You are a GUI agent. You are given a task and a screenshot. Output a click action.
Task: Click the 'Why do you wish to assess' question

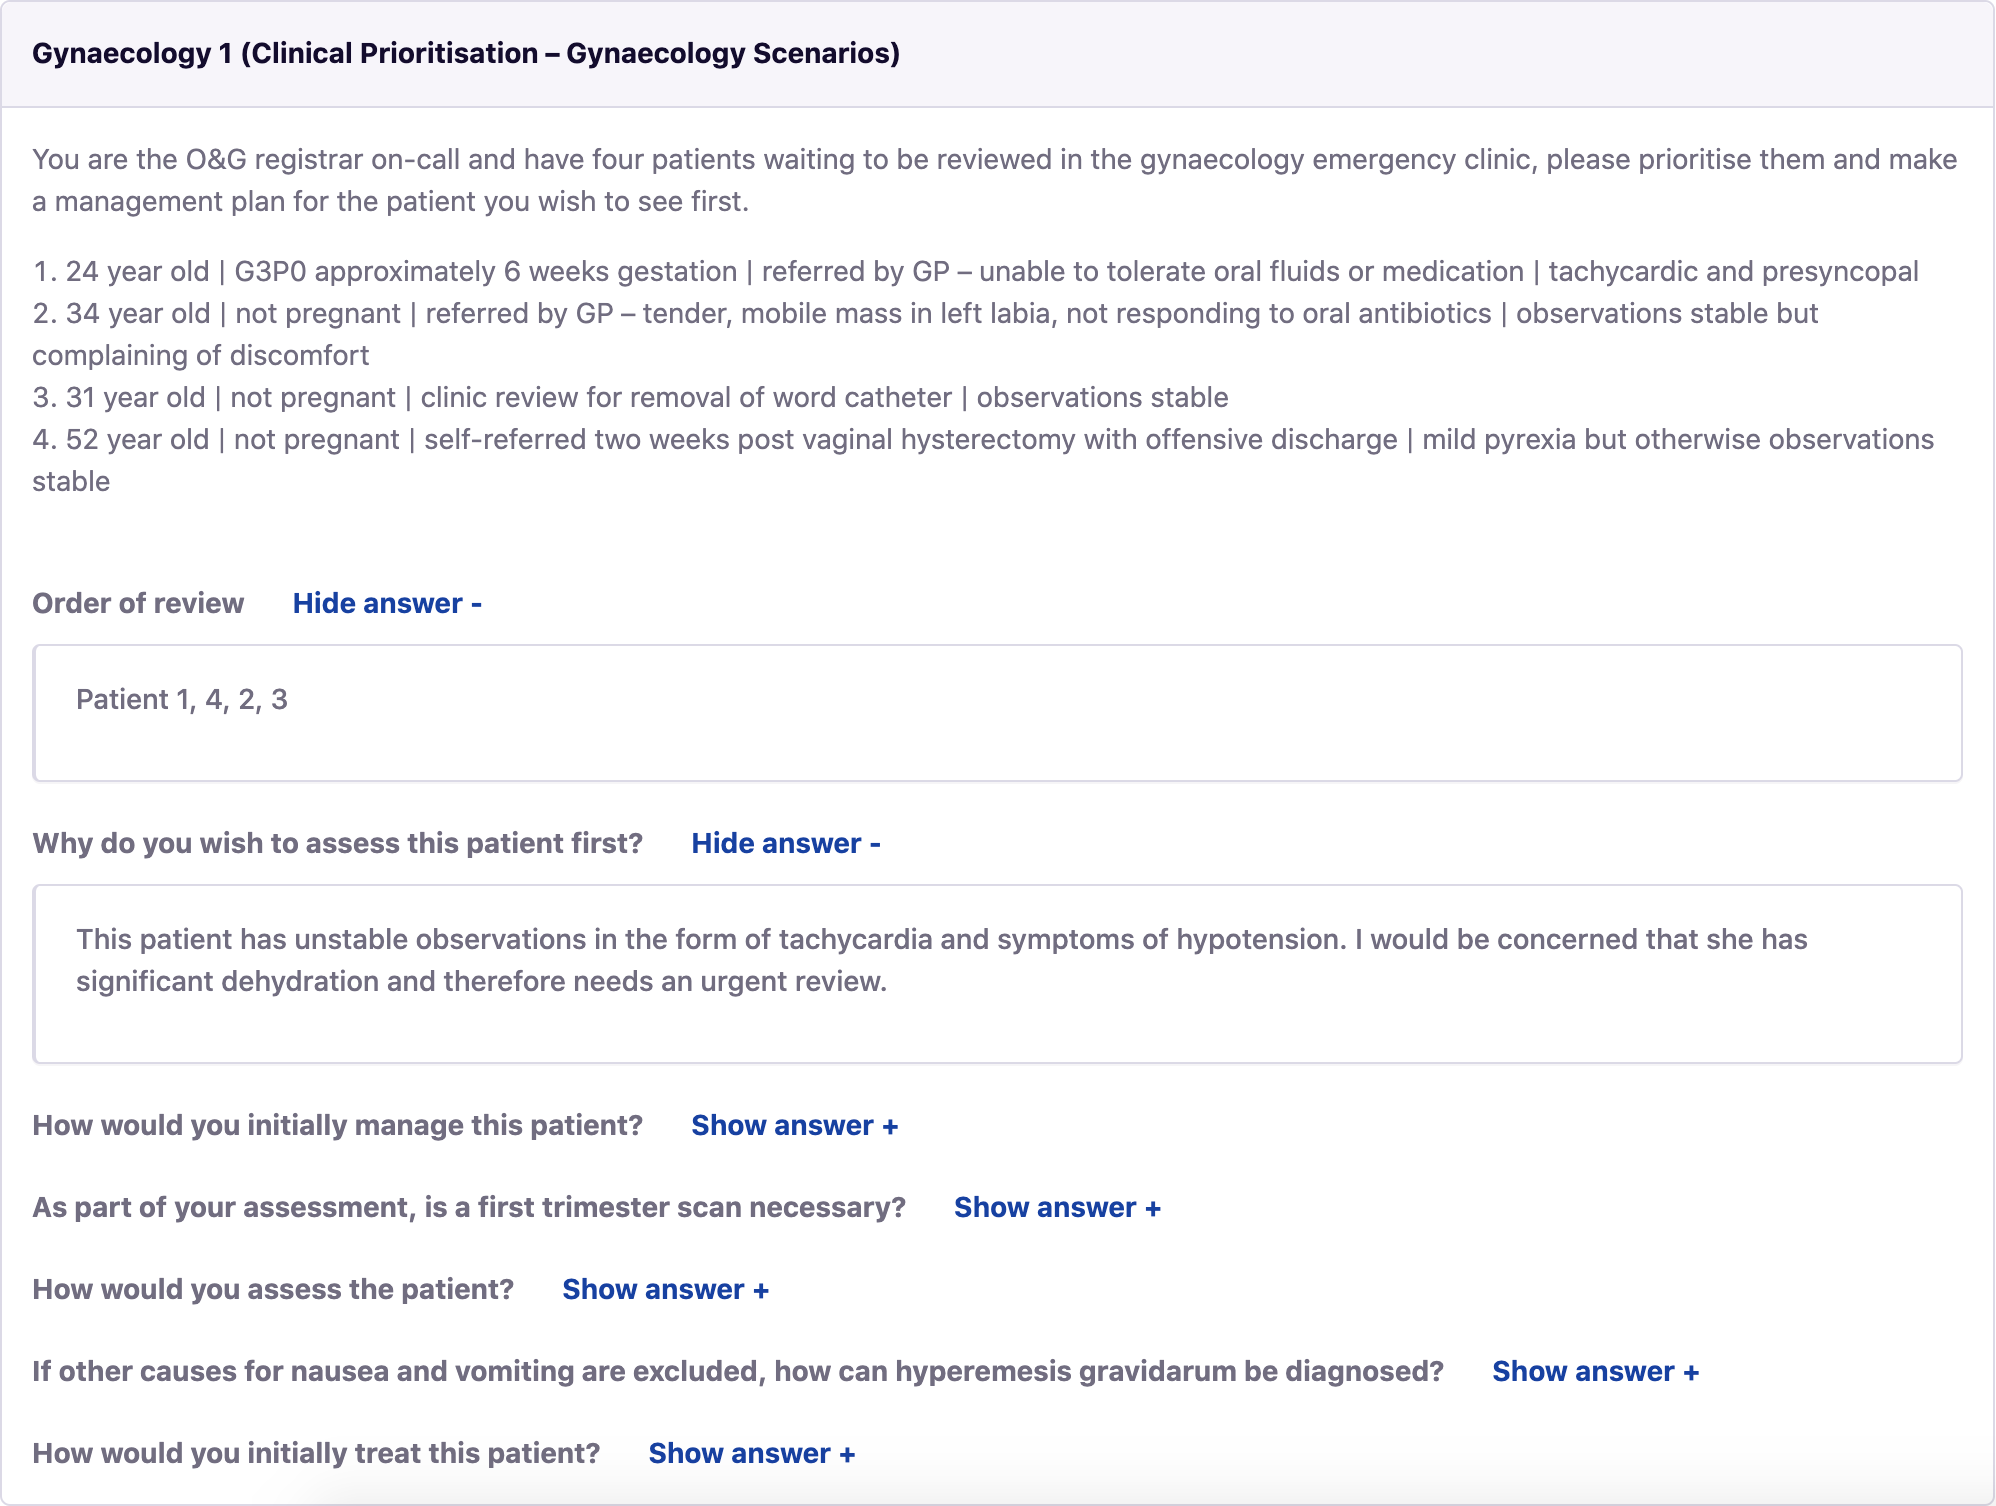click(337, 843)
